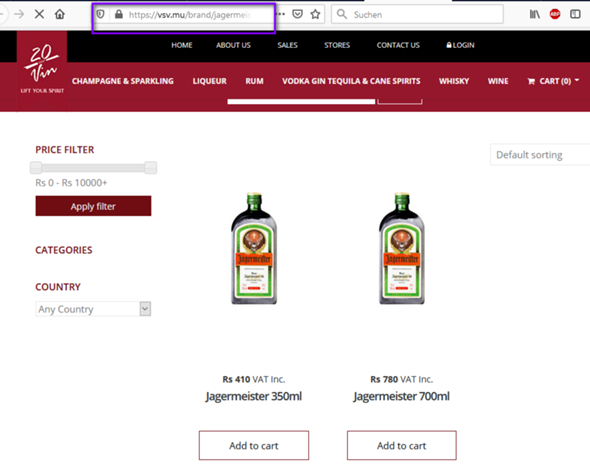Click the Apply filter button

(x=93, y=206)
